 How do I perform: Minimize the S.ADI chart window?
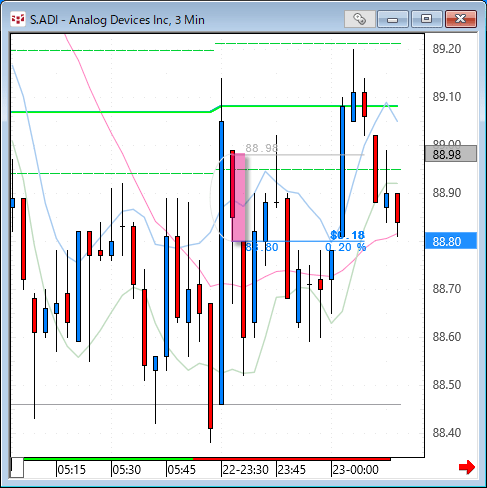click(393, 19)
